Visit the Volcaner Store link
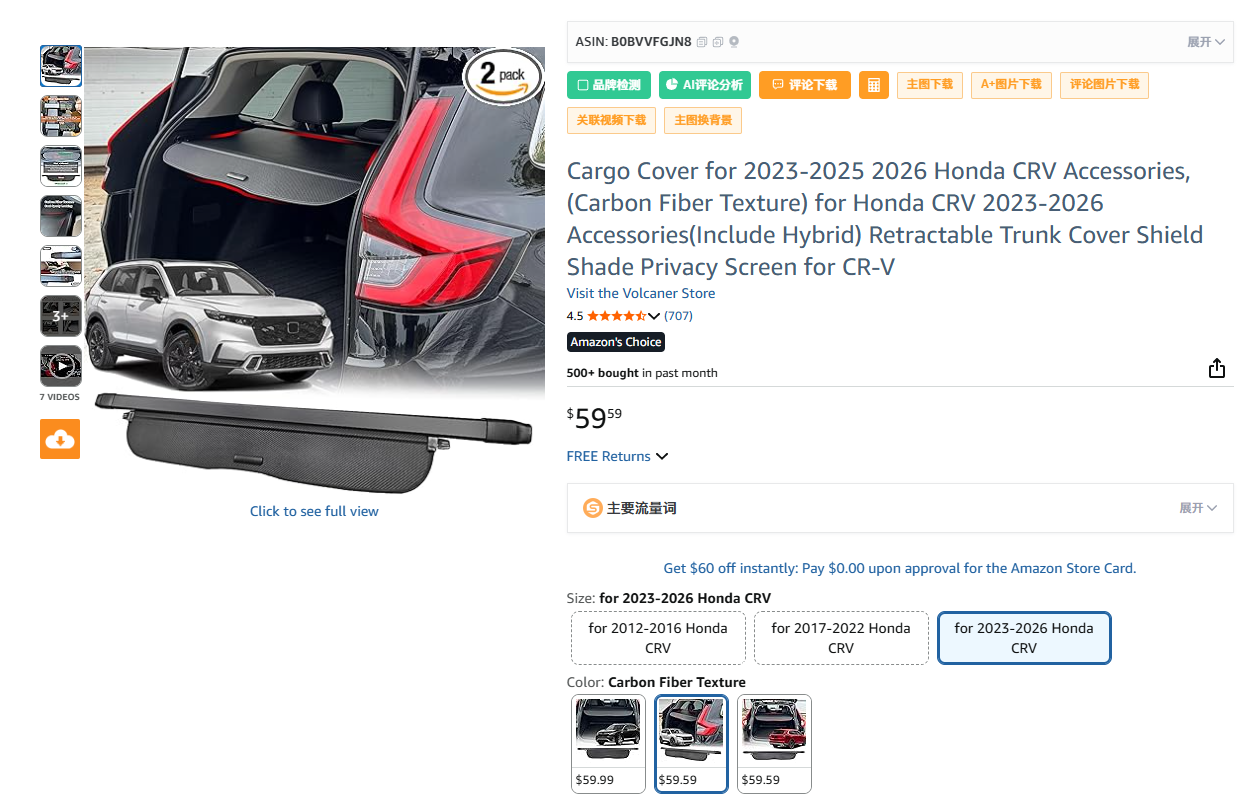This screenshot has height=811, width=1249. (x=641, y=293)
